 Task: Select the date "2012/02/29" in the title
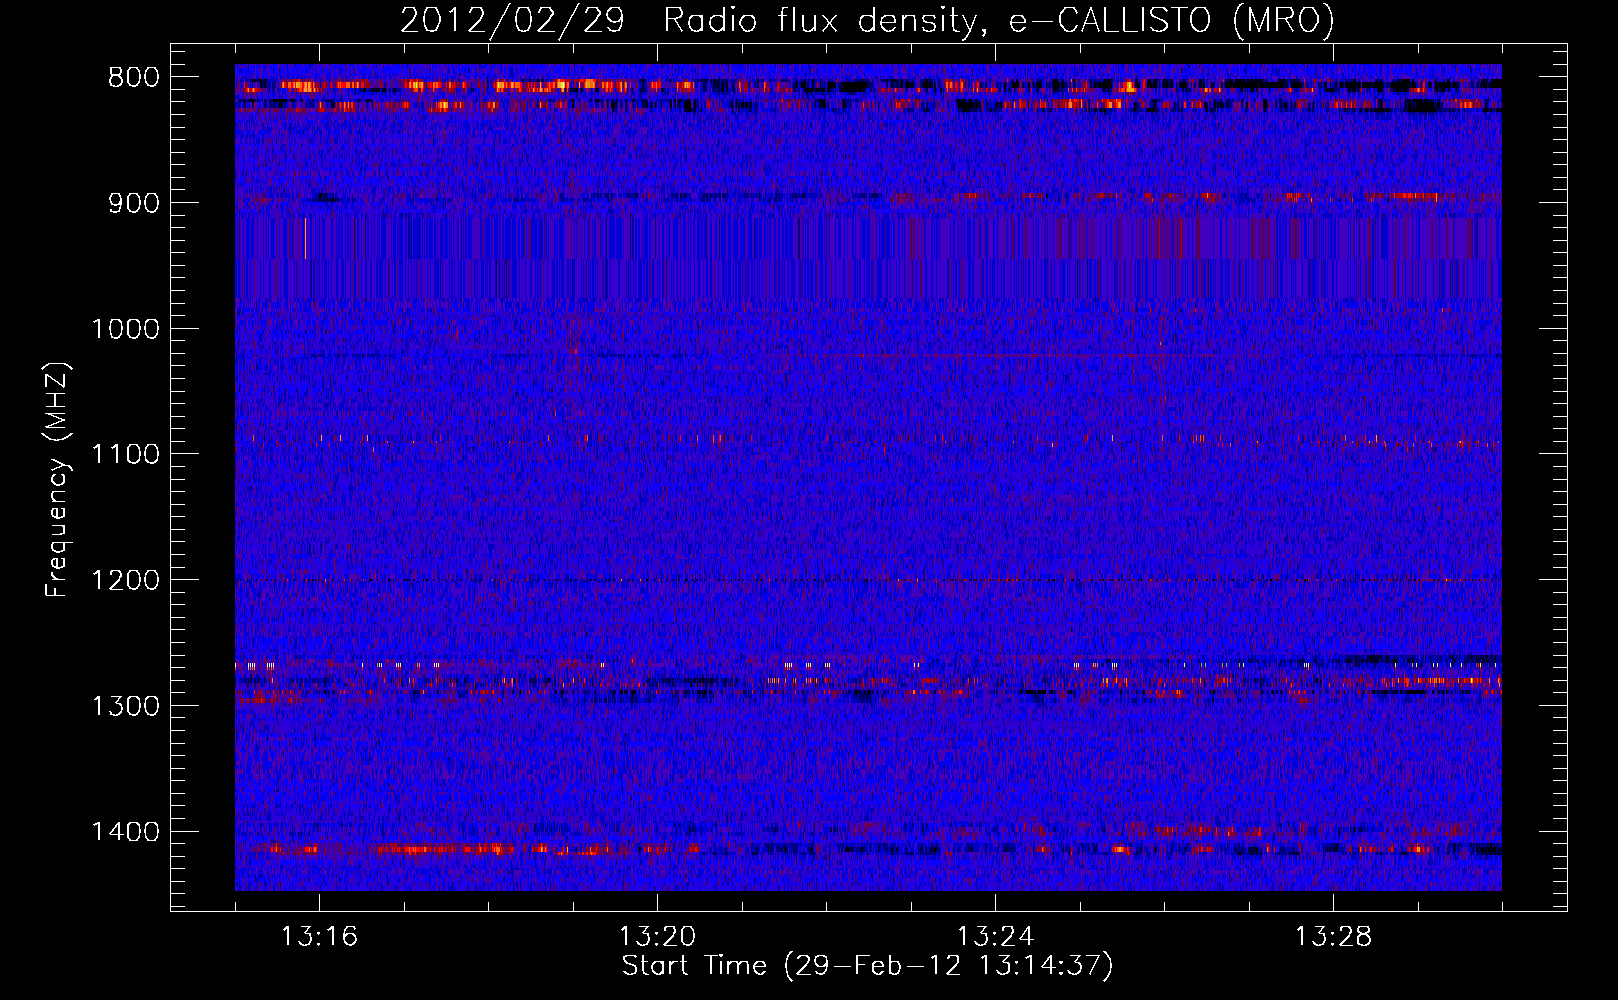513,21
